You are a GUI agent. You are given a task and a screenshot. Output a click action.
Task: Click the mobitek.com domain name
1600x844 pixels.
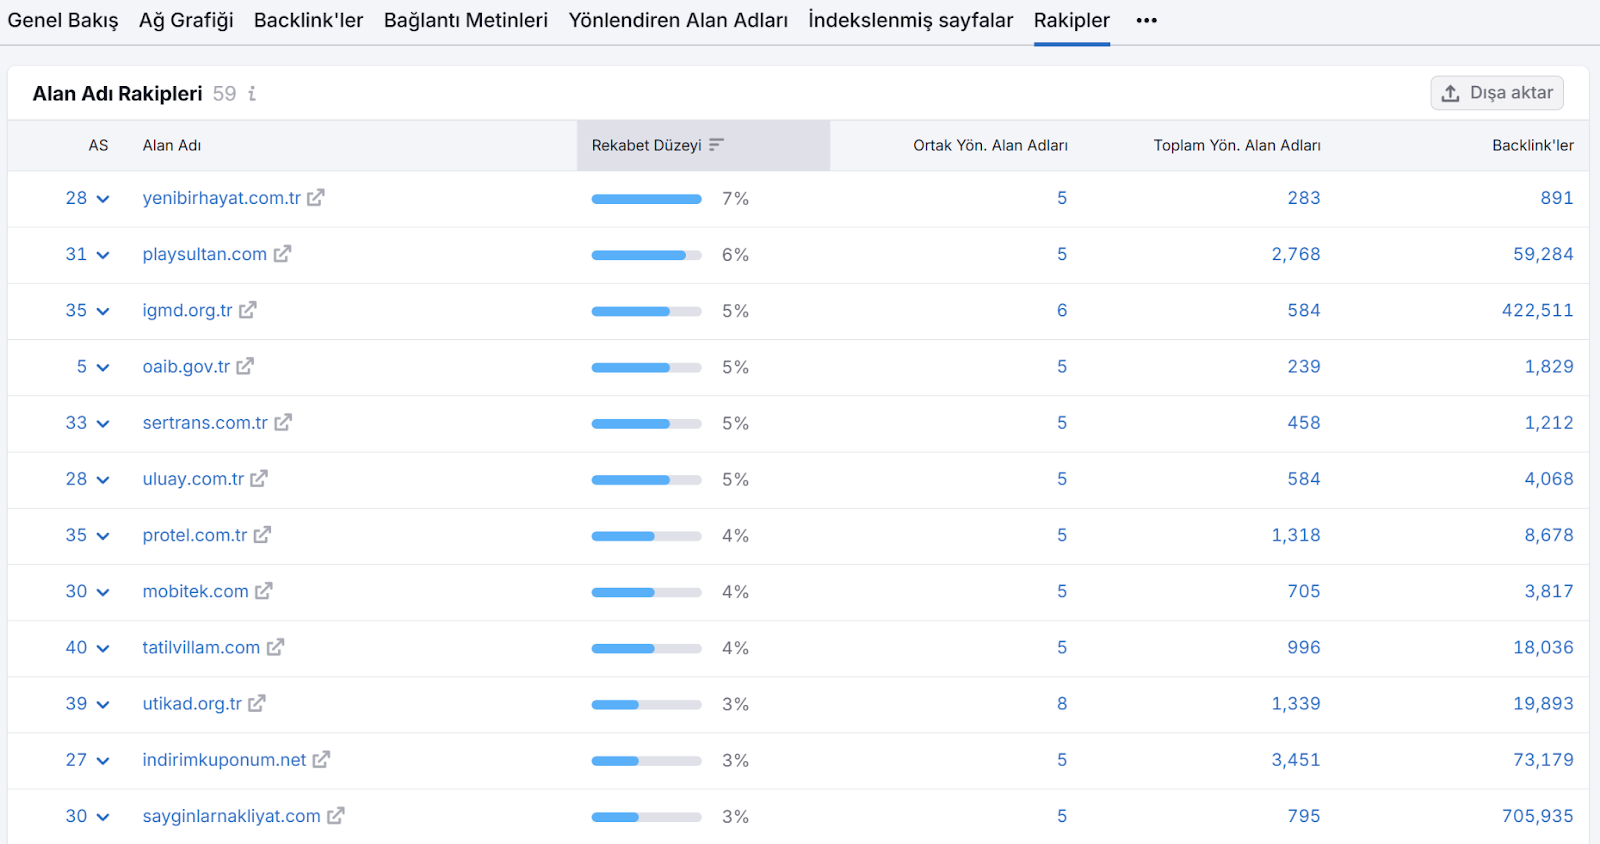[x=195, y=591]
